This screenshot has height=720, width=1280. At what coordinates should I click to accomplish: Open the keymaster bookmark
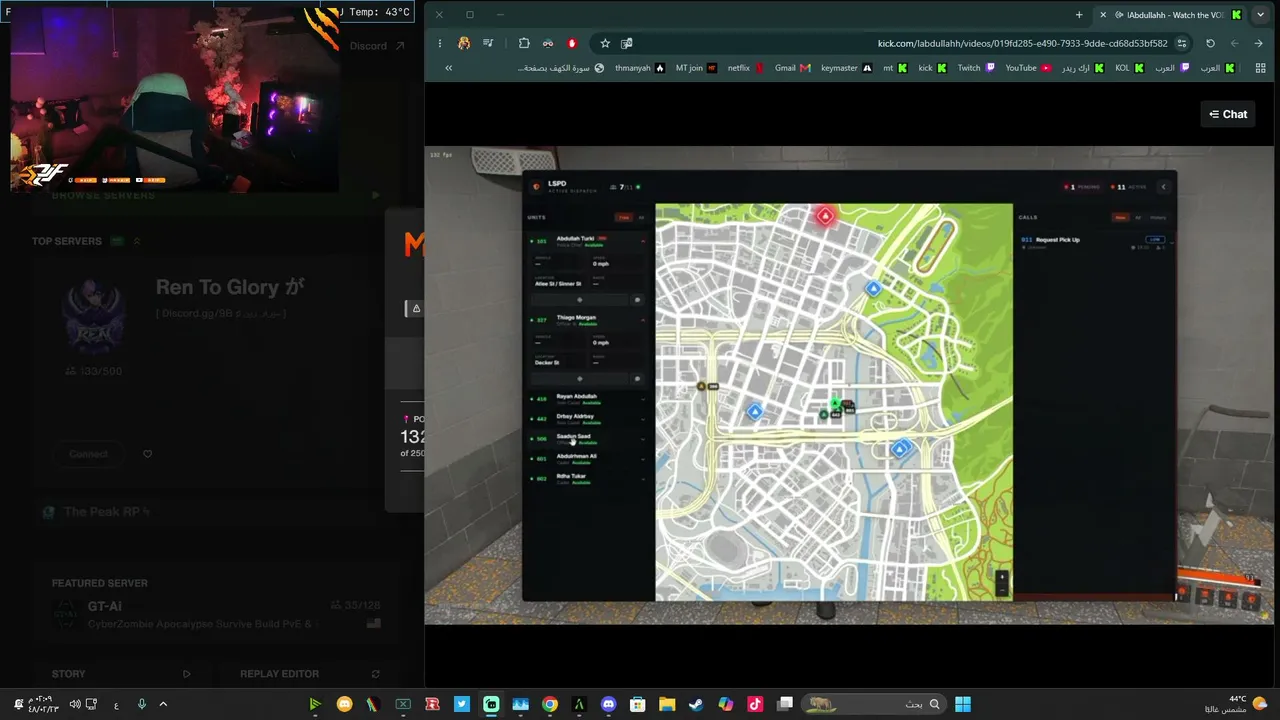click(x=846, y=68)
